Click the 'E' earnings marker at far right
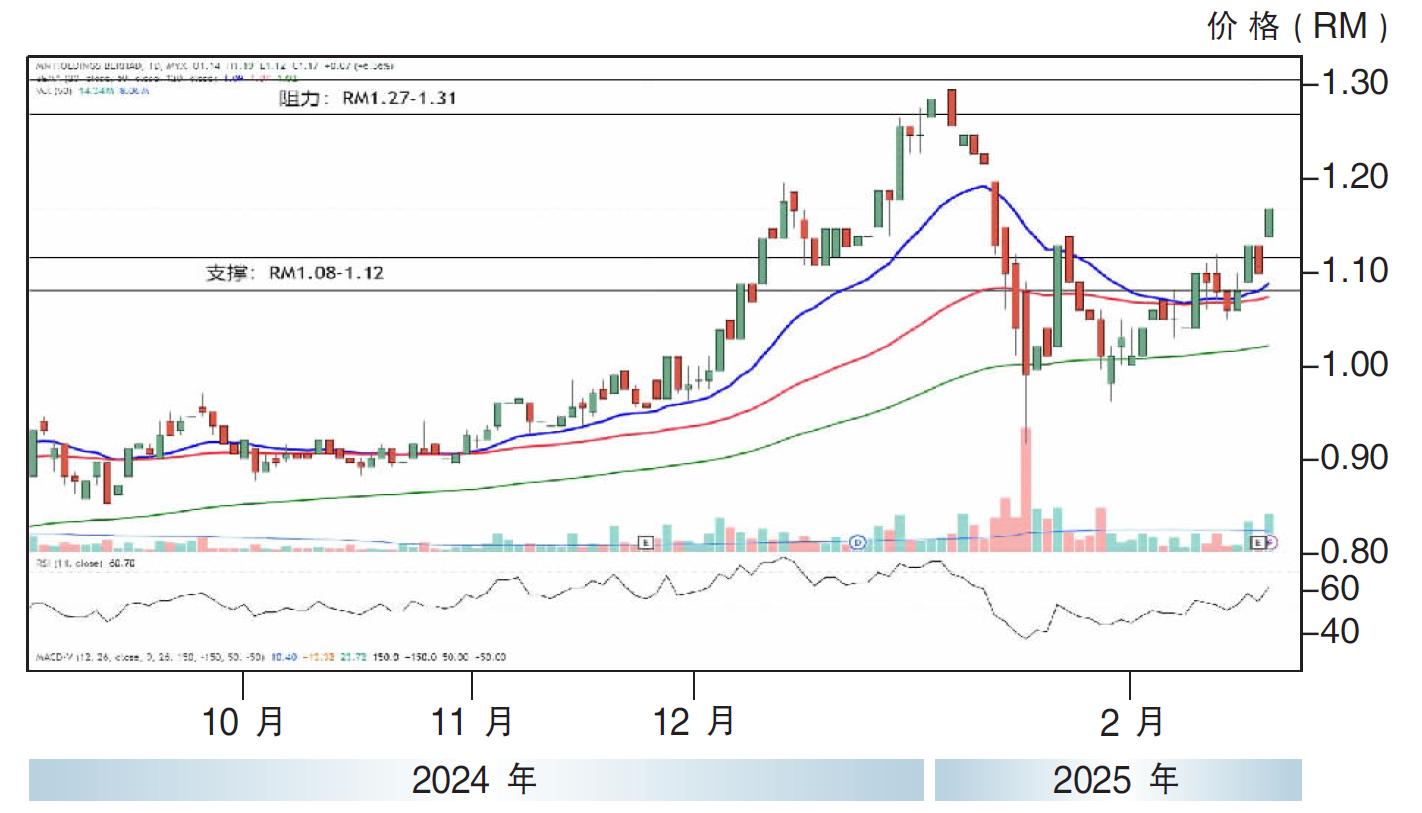The image size is (1422, 813). pyautogui.click(x=1259, y=542)
